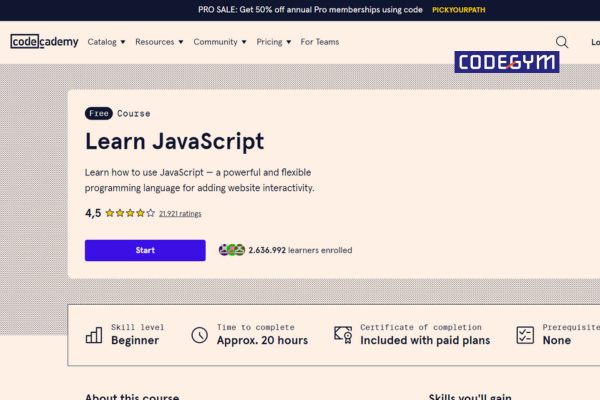This screenshot has width=600, height=400.
Task: Click the PICKYOURPATH promo code
Action: 458,10
